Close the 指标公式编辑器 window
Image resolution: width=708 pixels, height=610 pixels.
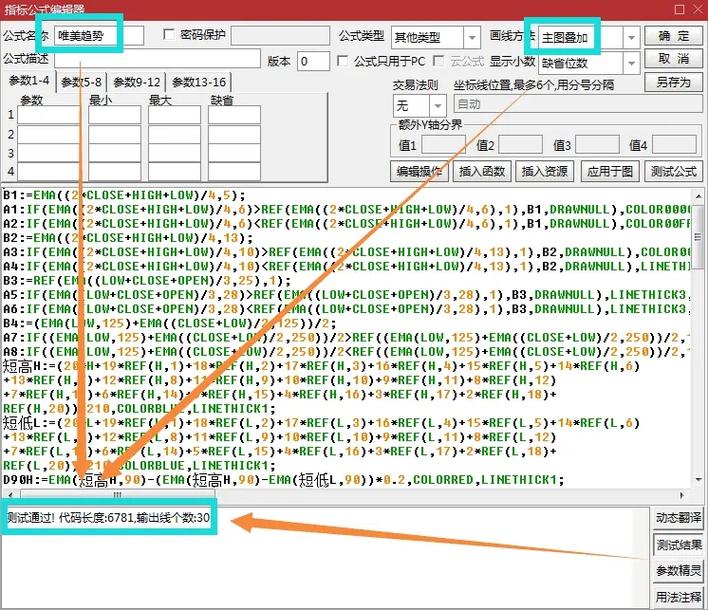pyautogui.click(x=693, y=9)
